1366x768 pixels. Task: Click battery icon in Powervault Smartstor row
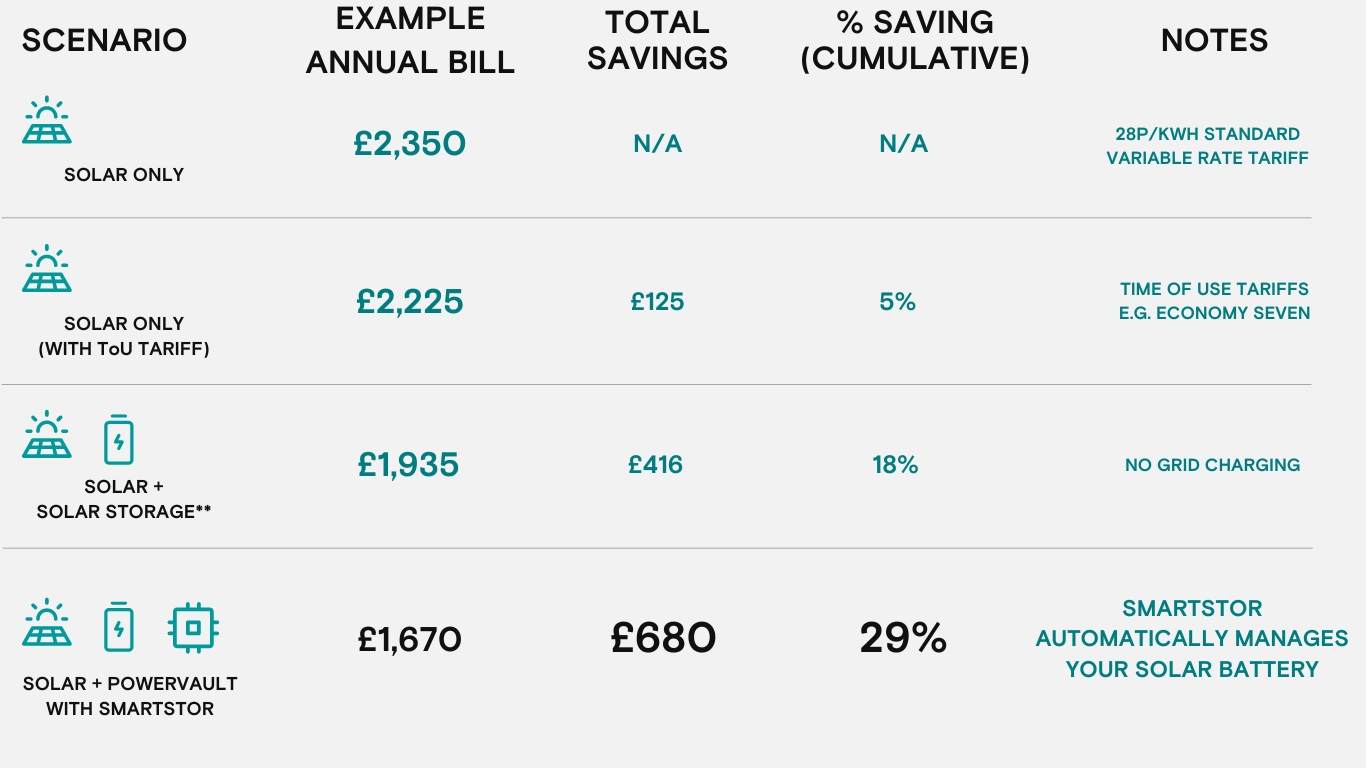118,628
